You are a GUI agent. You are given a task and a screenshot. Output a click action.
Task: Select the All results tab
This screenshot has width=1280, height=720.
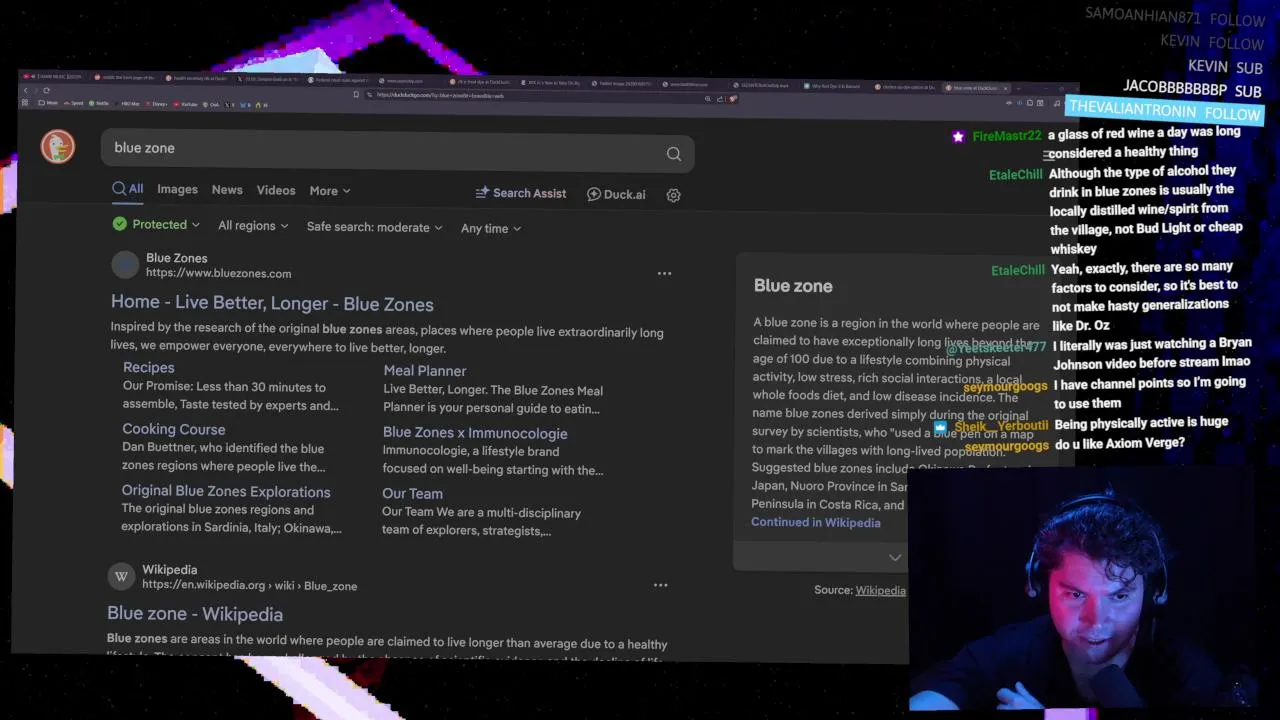click(x=128, y=188)
